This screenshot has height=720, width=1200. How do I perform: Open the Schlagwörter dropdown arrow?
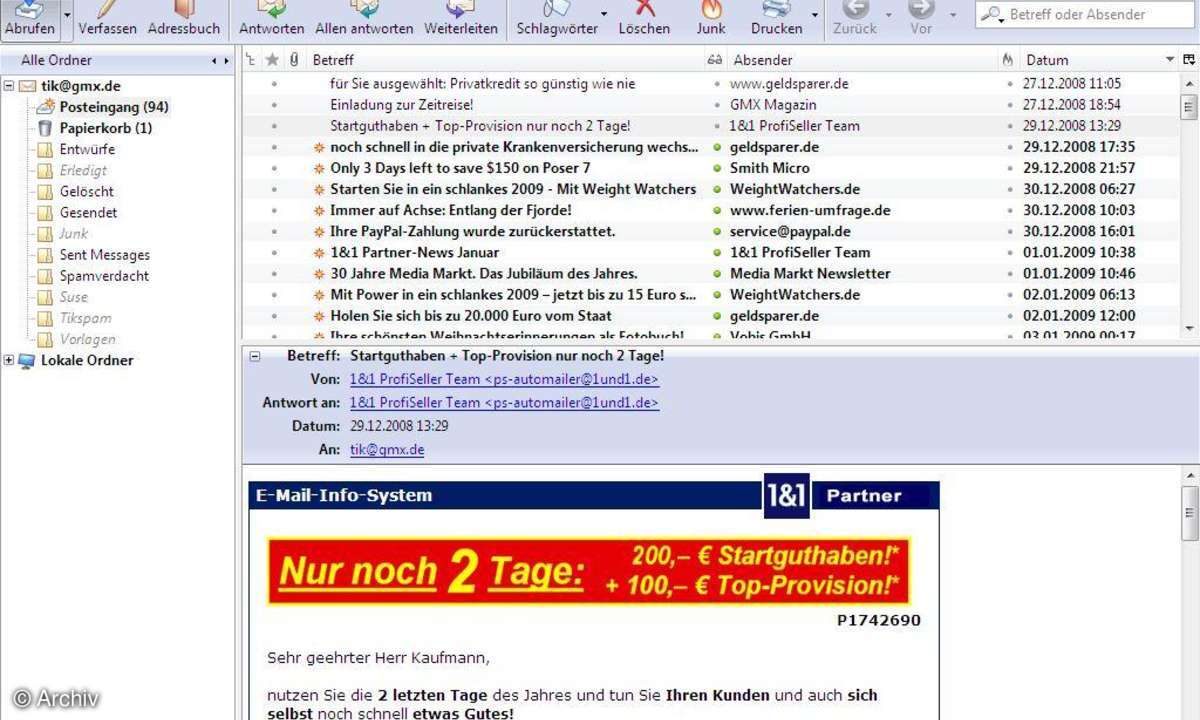[604, 16]
